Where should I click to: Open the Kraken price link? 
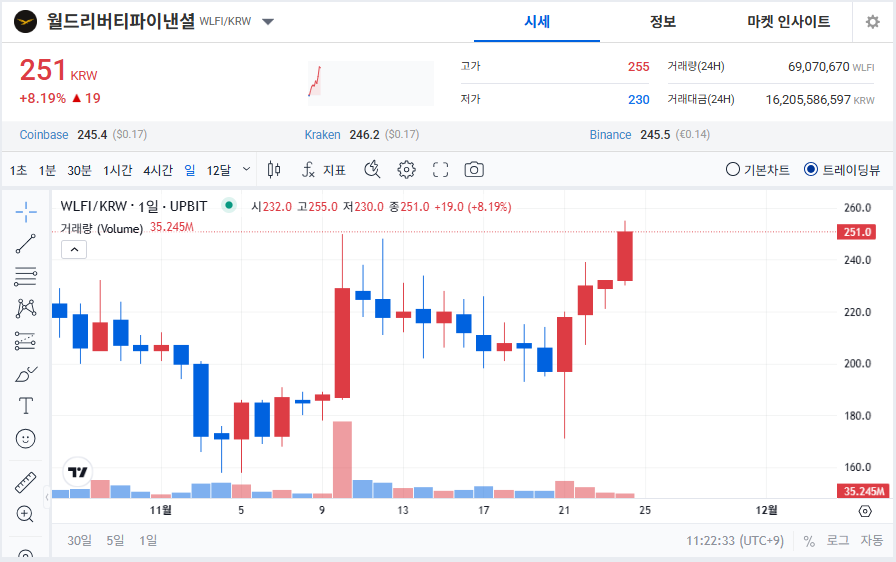click(x=322, y=135)
